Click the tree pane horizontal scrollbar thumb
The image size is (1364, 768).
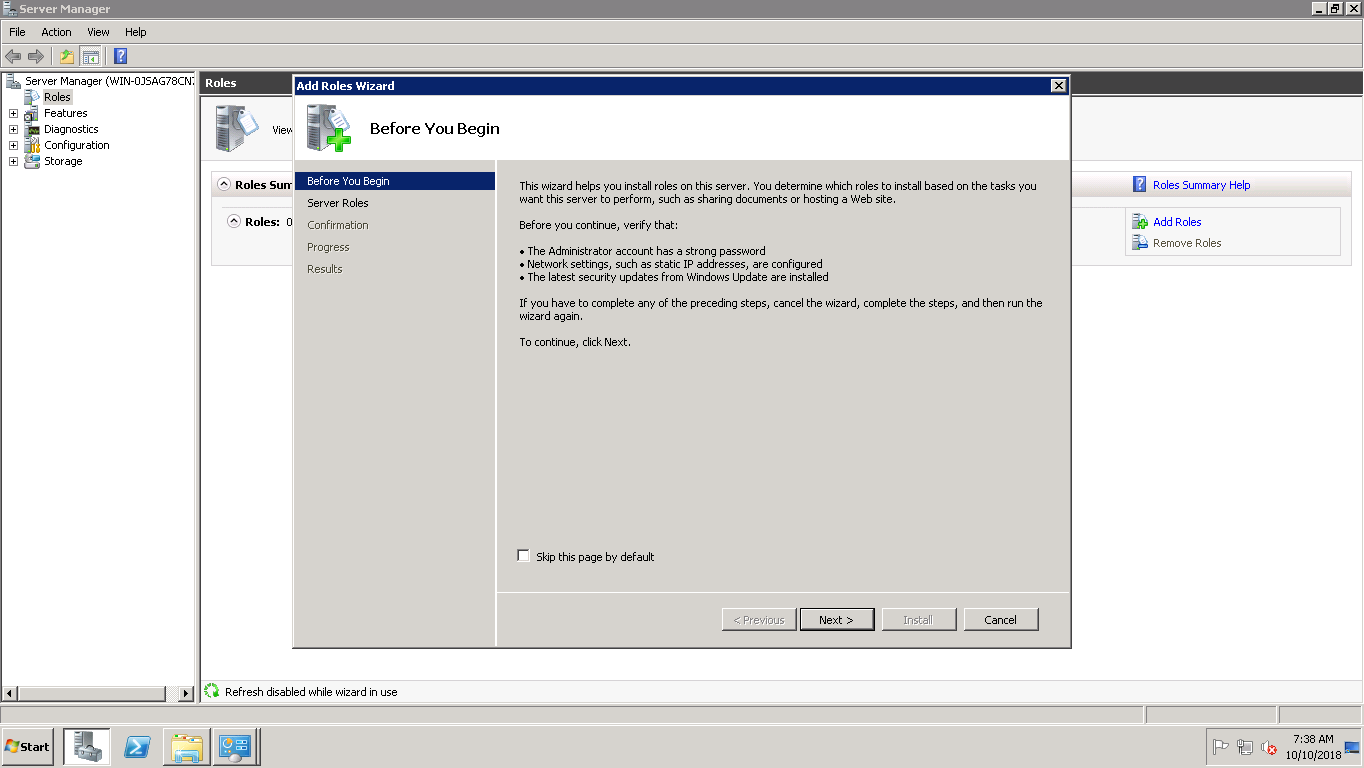point(92,693)
